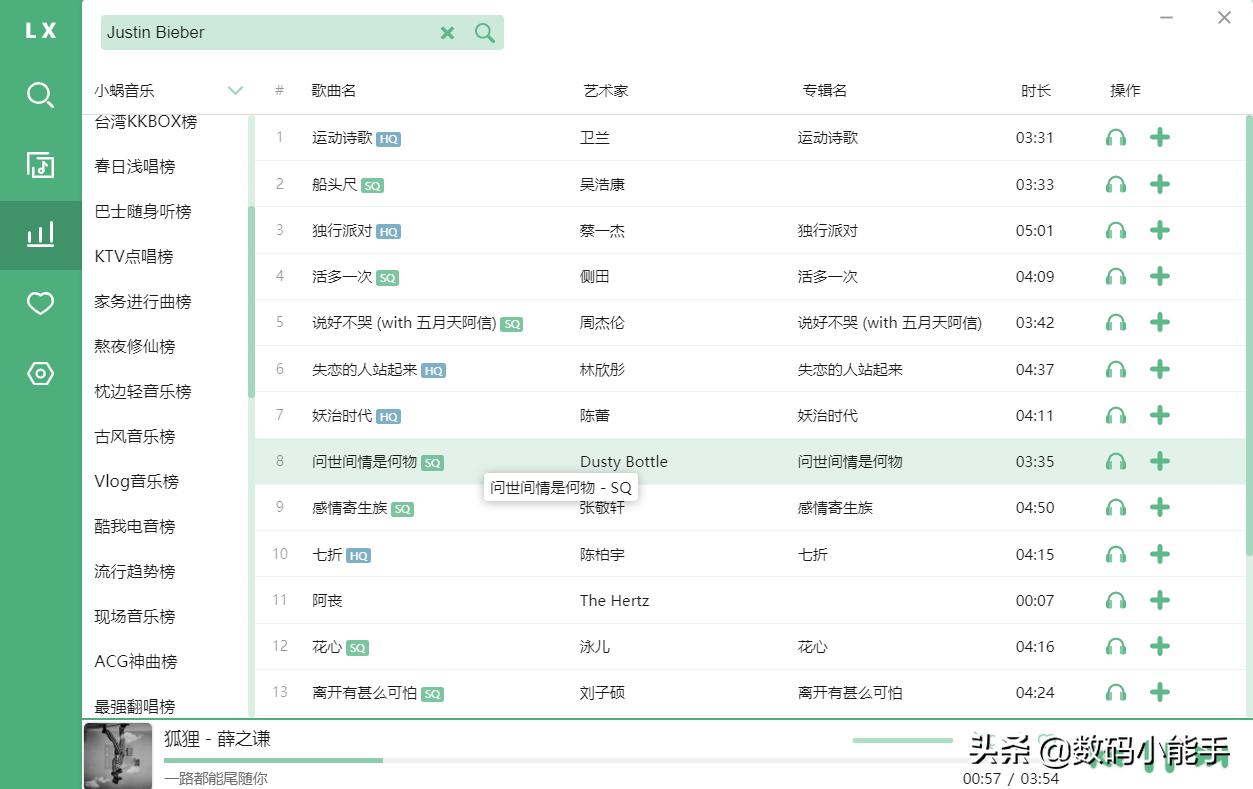
Task: Open Settings via the gear icon
Action: pos(40,373)
